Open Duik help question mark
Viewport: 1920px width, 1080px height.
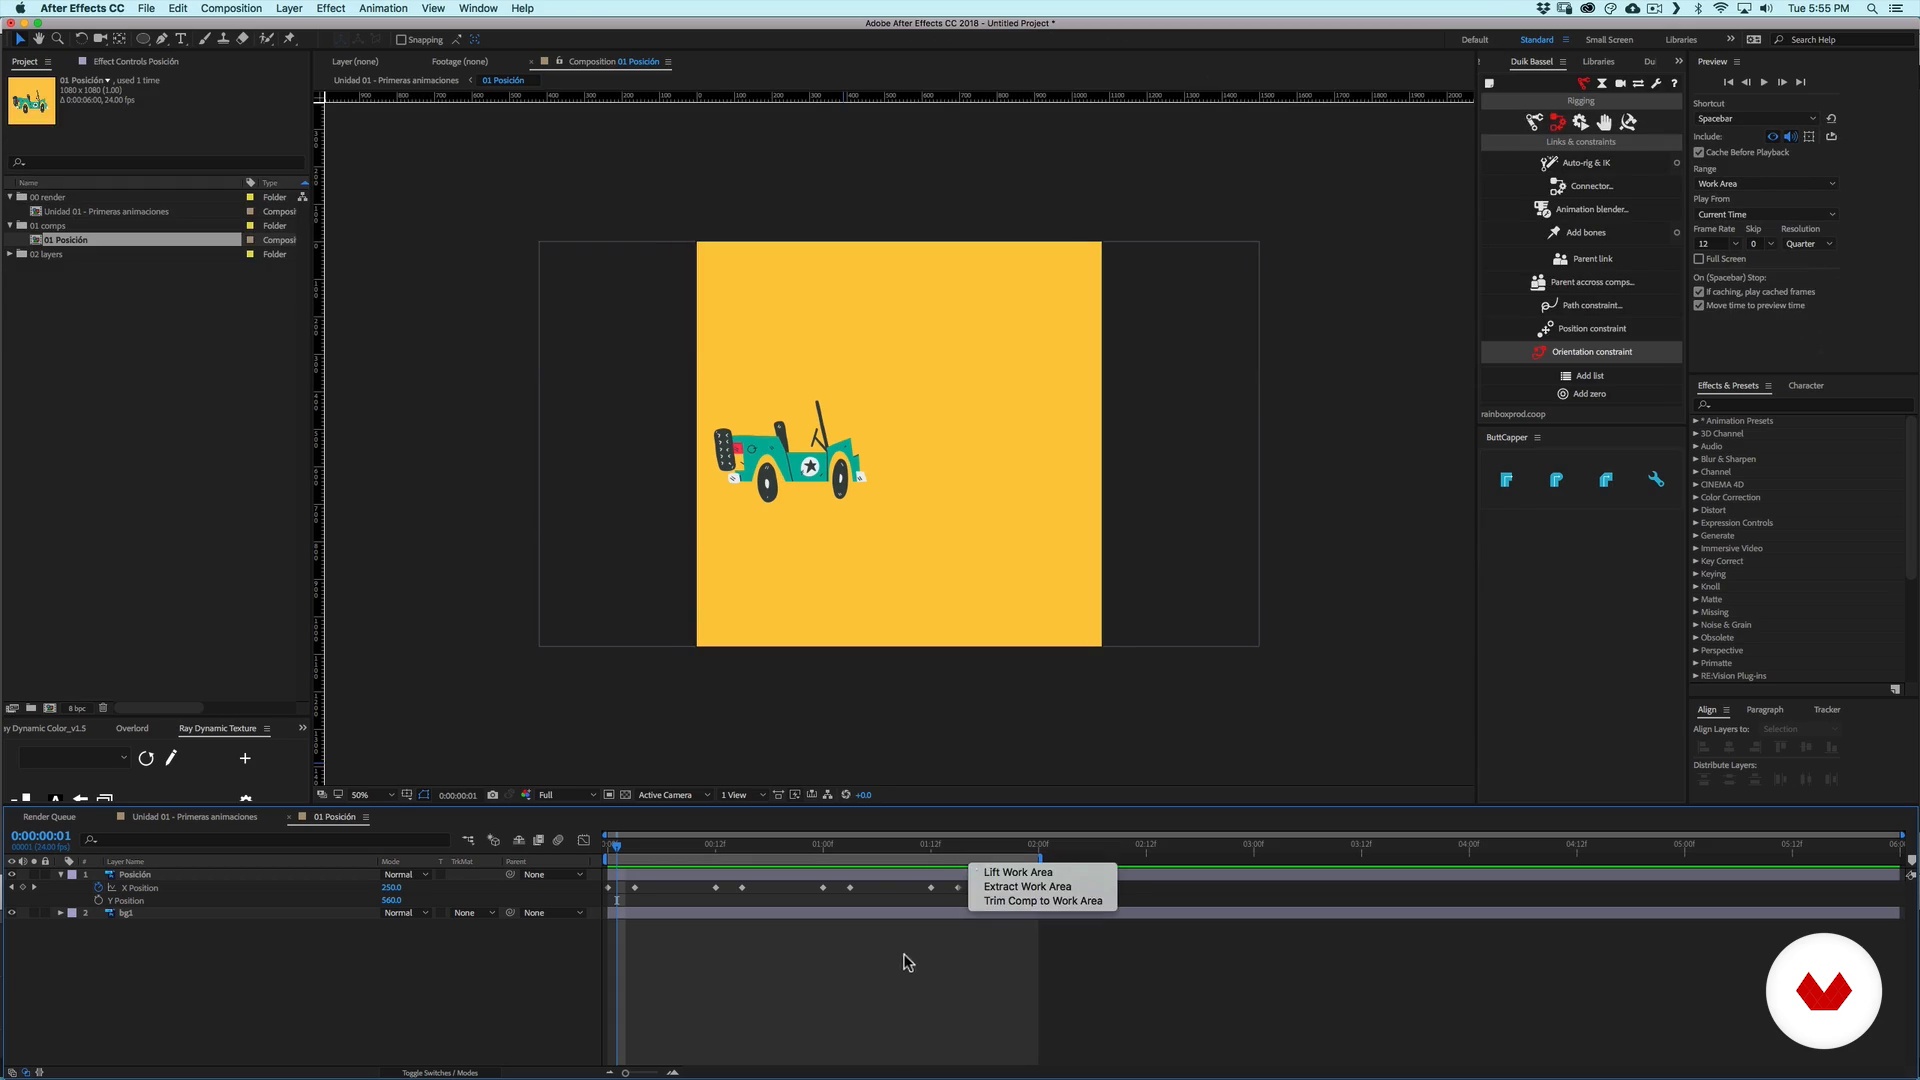click(x=1674, y=83)
